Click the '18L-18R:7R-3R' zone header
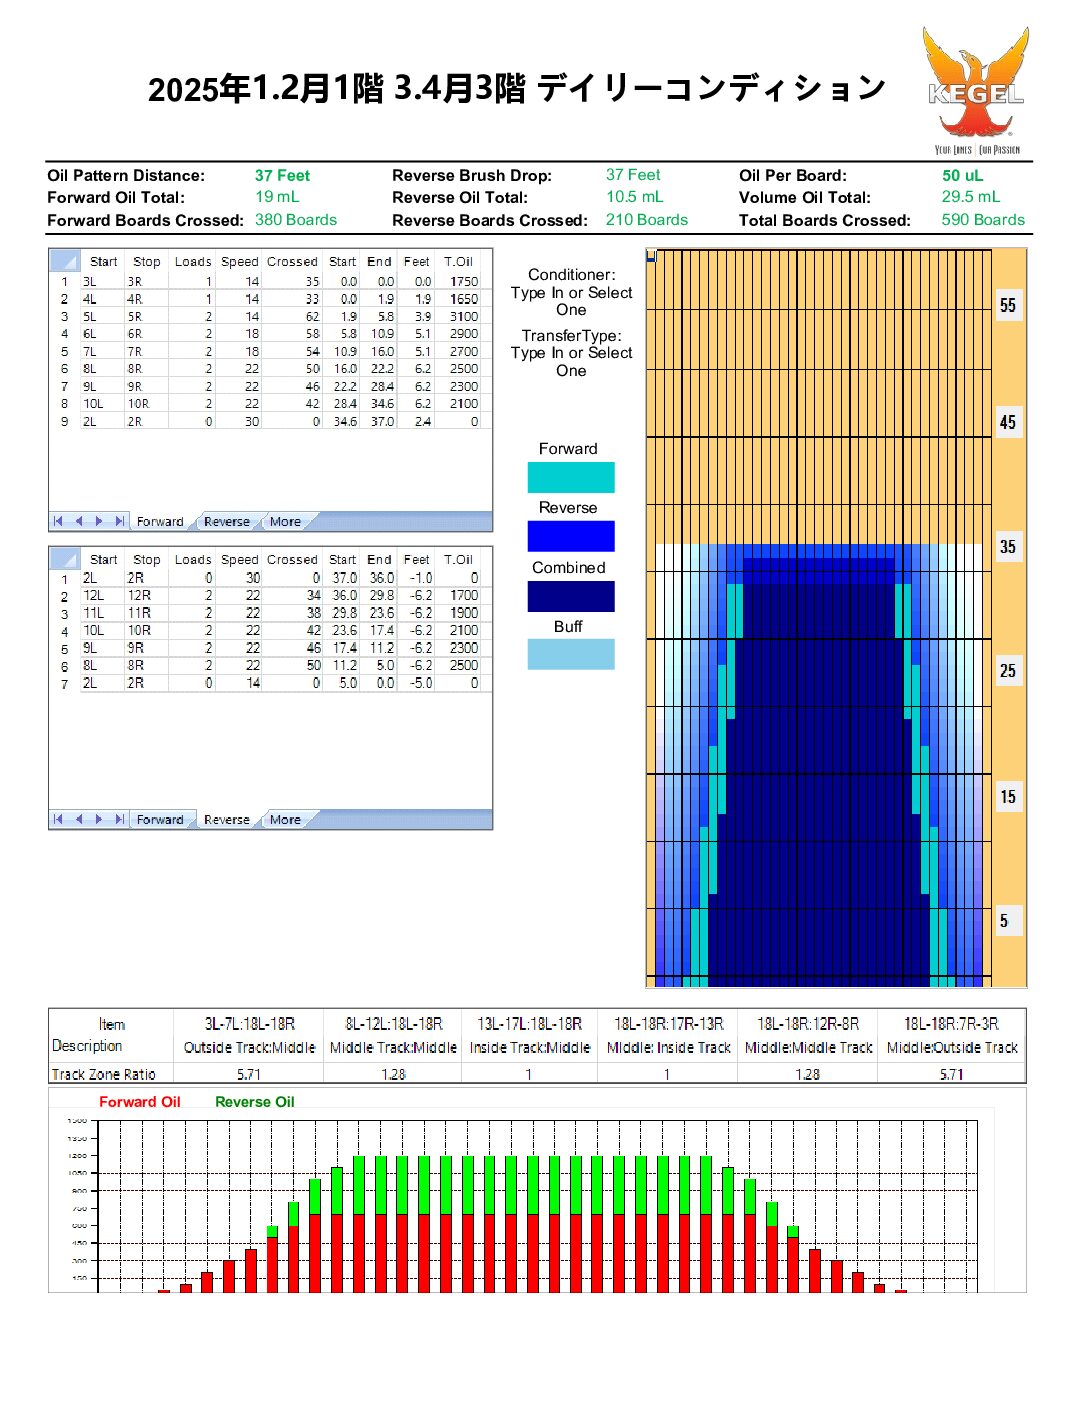Screen dimensions: 1089x1409 coord(951,1024)
